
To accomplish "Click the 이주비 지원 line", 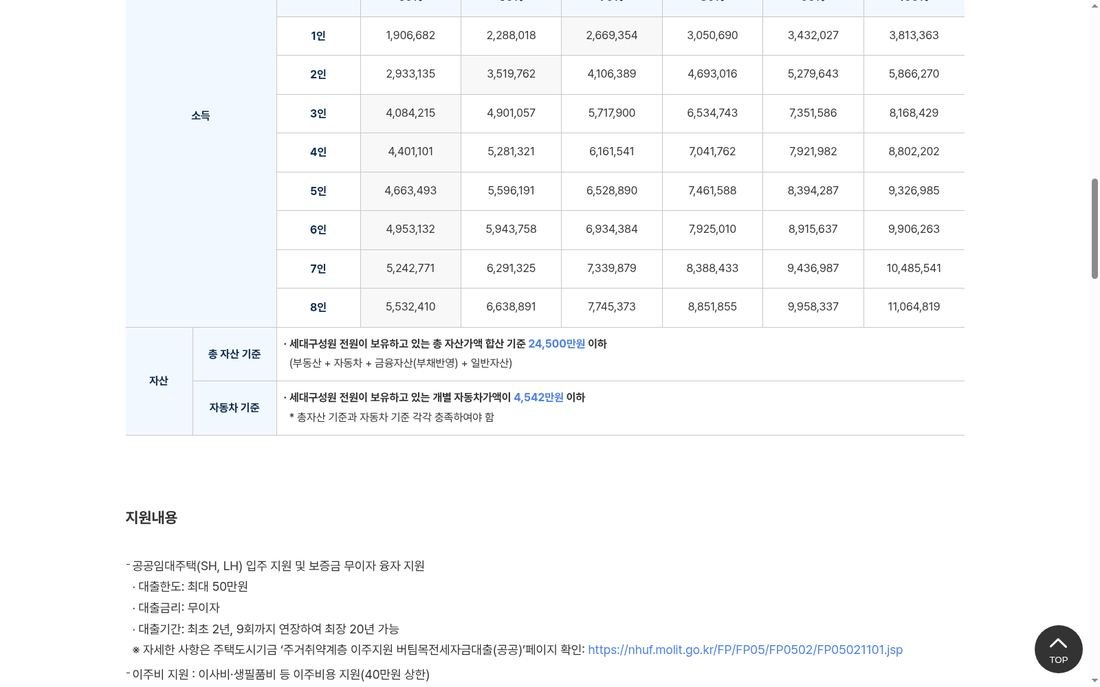I will coord(278,674).
